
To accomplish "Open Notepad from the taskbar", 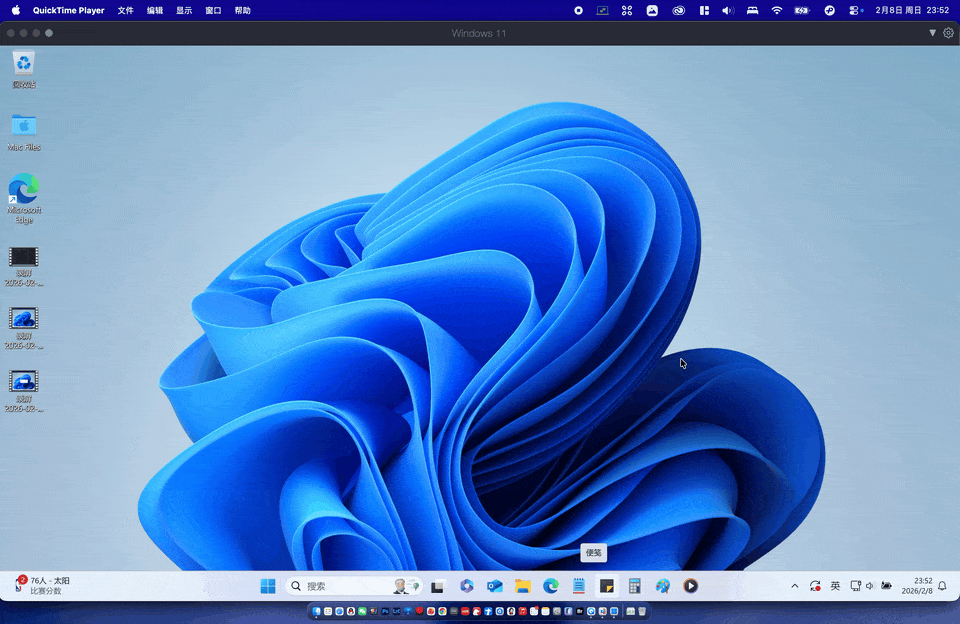I will (x=578, y=586).
